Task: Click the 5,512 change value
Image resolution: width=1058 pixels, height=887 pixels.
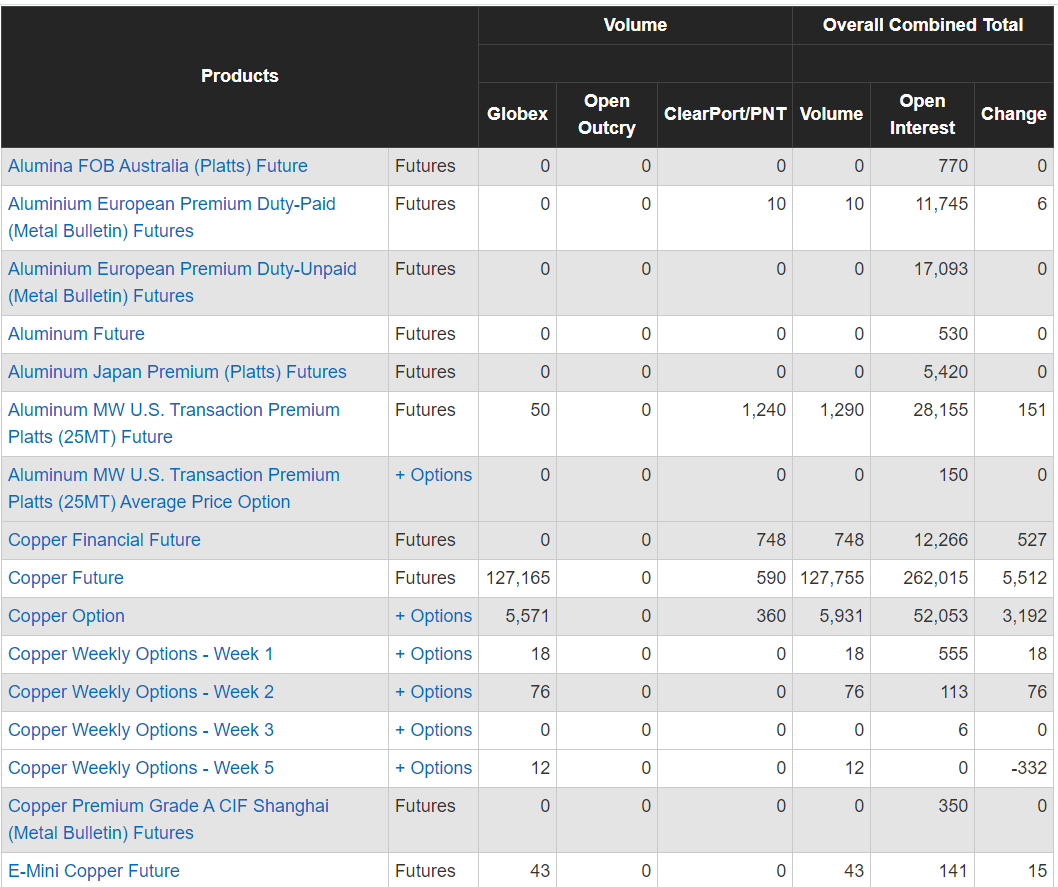Action: [1024, 578]
